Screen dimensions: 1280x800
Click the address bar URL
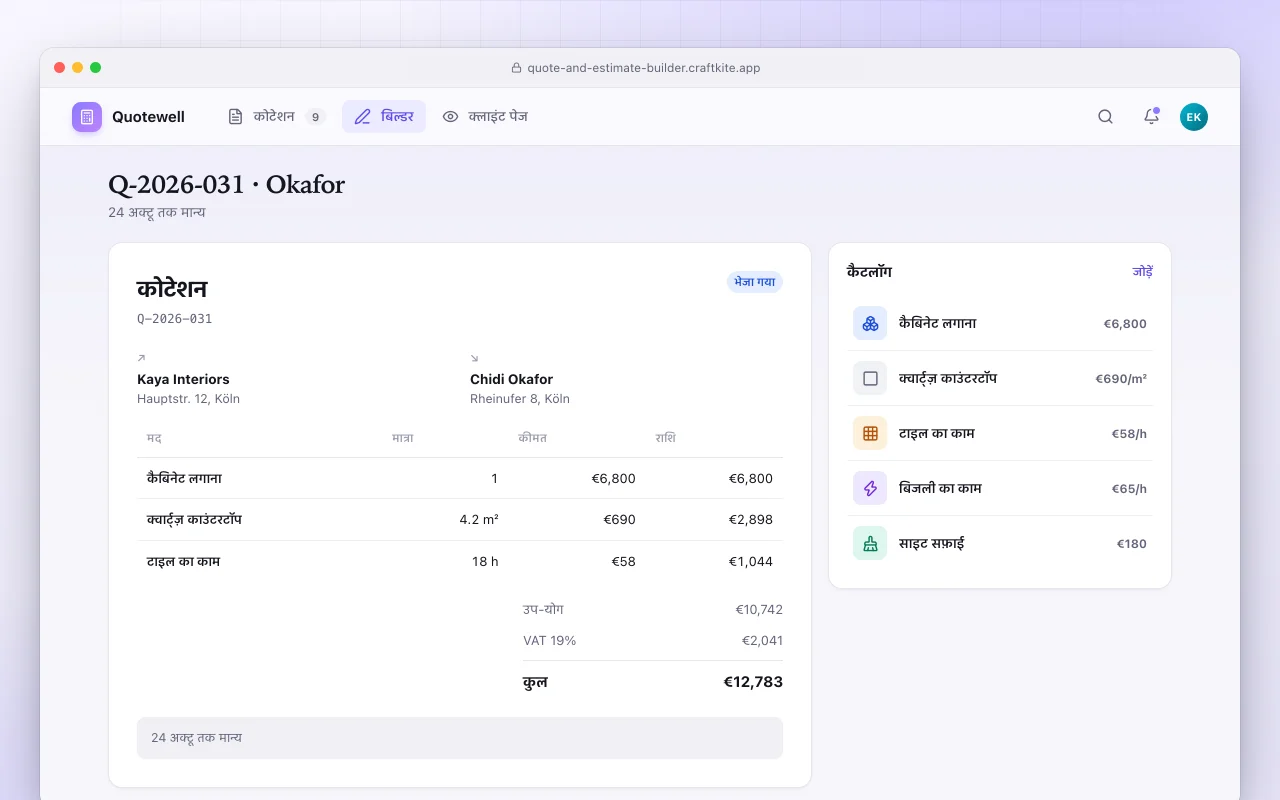pyautogui.click(x=644, y=68)
